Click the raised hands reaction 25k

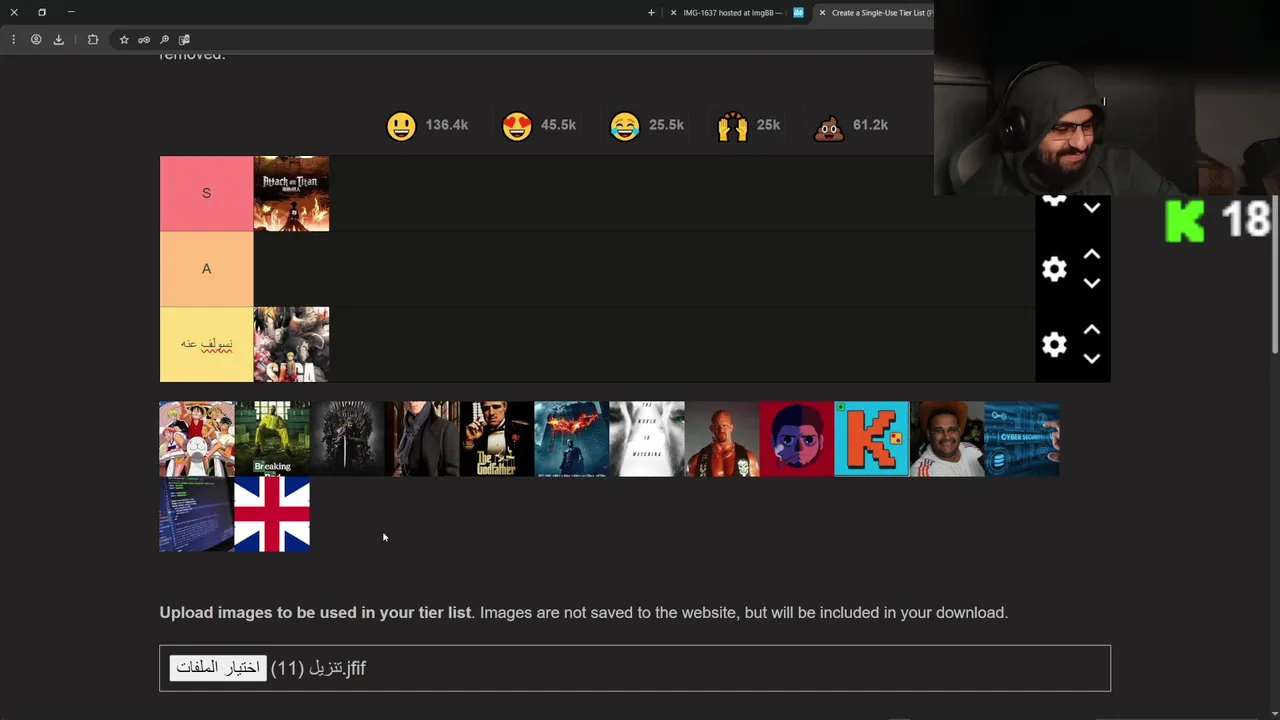click(x=748, y=126)
